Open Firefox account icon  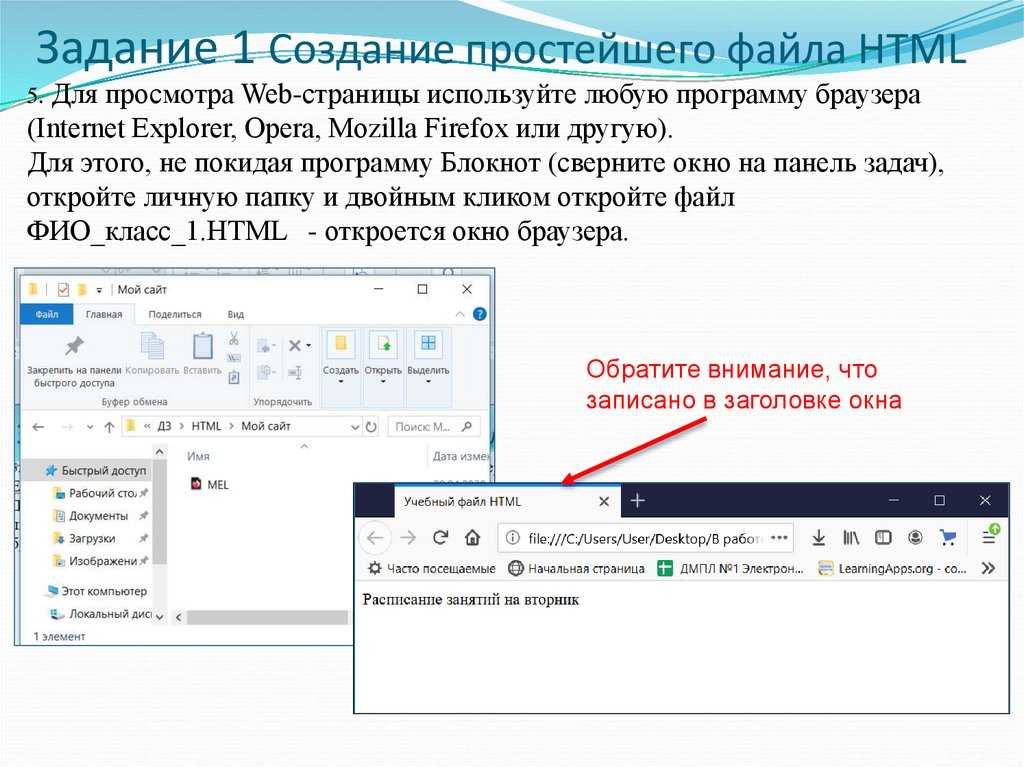coord(915,538)
